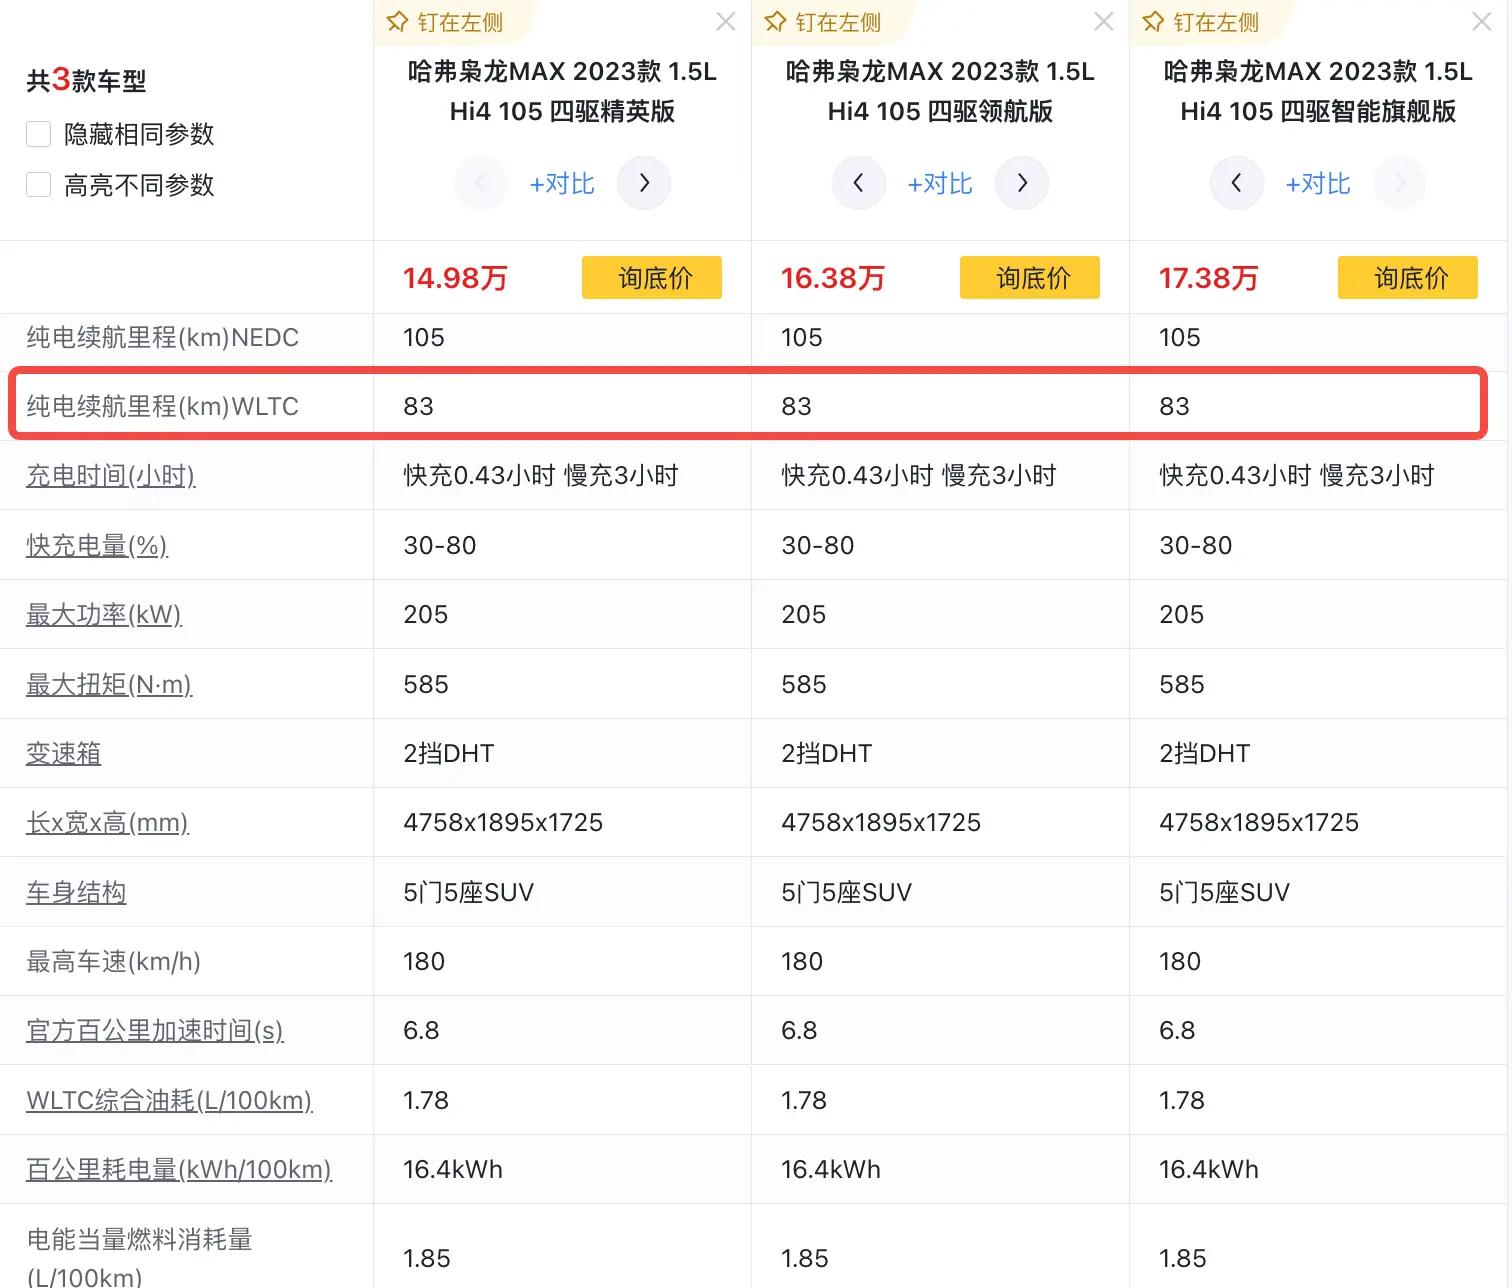Open the 最大功率(kW) parameter link

(104, 614)
